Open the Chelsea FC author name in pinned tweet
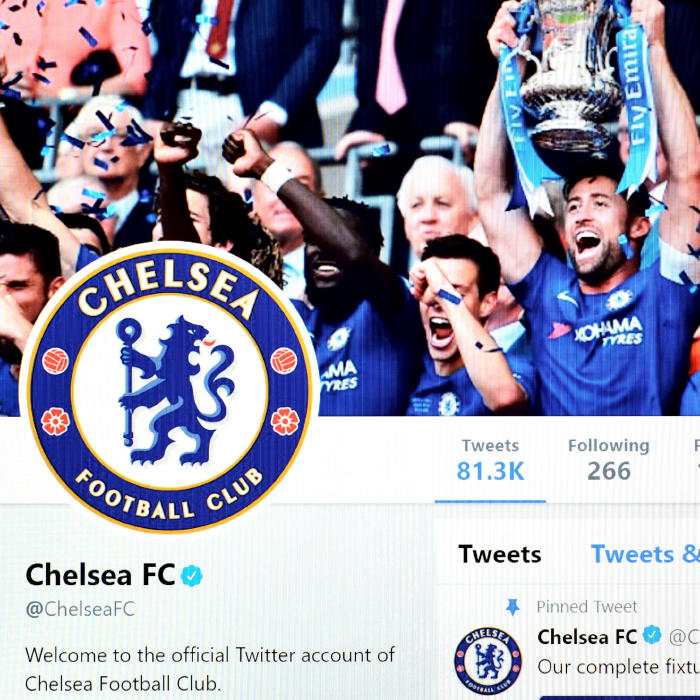Screen dimensions: 700x700 tap(587, 637)
